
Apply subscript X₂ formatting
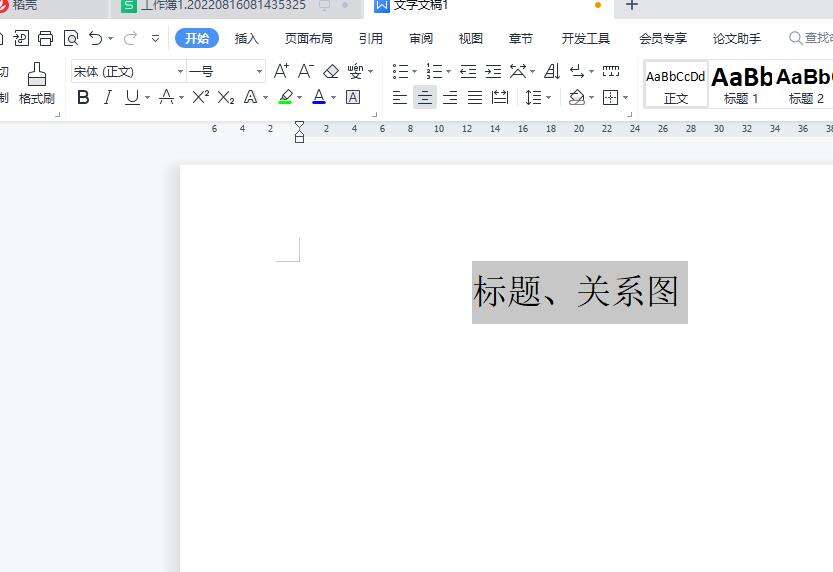[x=226, y=97]
